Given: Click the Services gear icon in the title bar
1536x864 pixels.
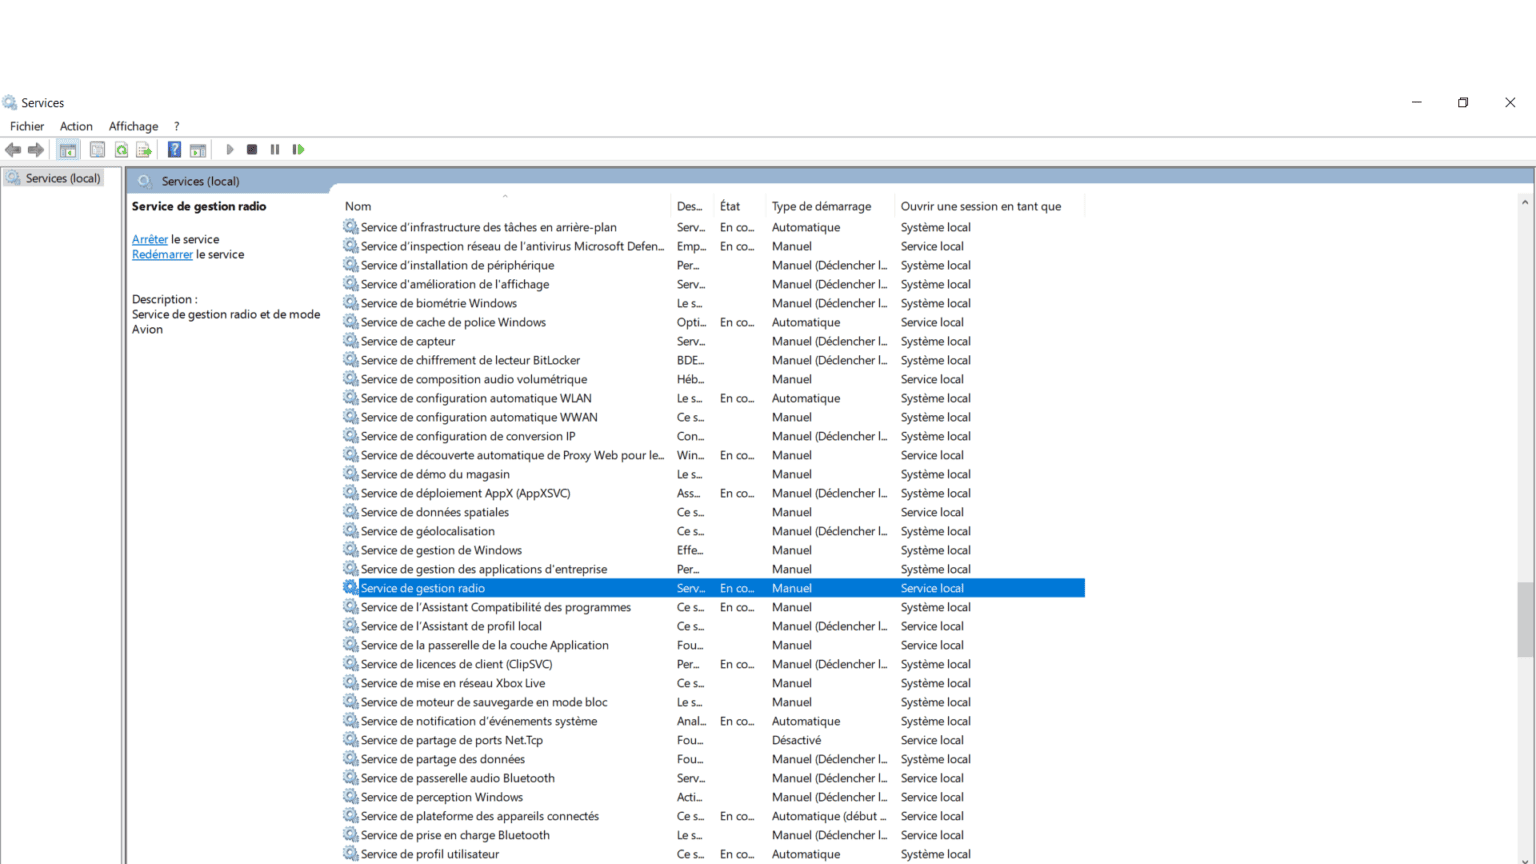Looking at the screenshot, I should 10,102.
